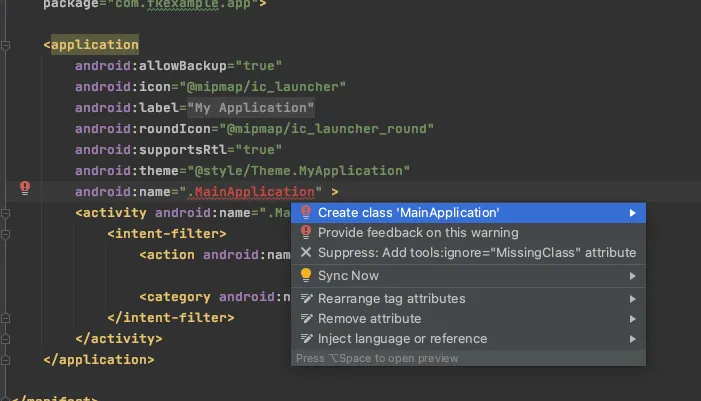Select Suppress MissingClass tools:ignore option
Image resolution: width=701 pixels, height=401 pixels.
click(x=468, y=253)
